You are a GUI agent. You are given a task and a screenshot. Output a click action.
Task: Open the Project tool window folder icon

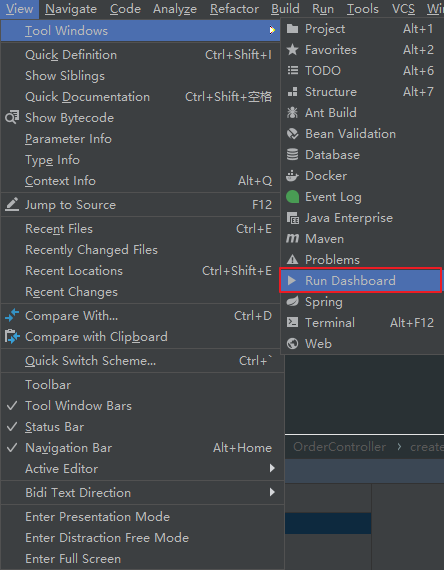pos(292,29)
